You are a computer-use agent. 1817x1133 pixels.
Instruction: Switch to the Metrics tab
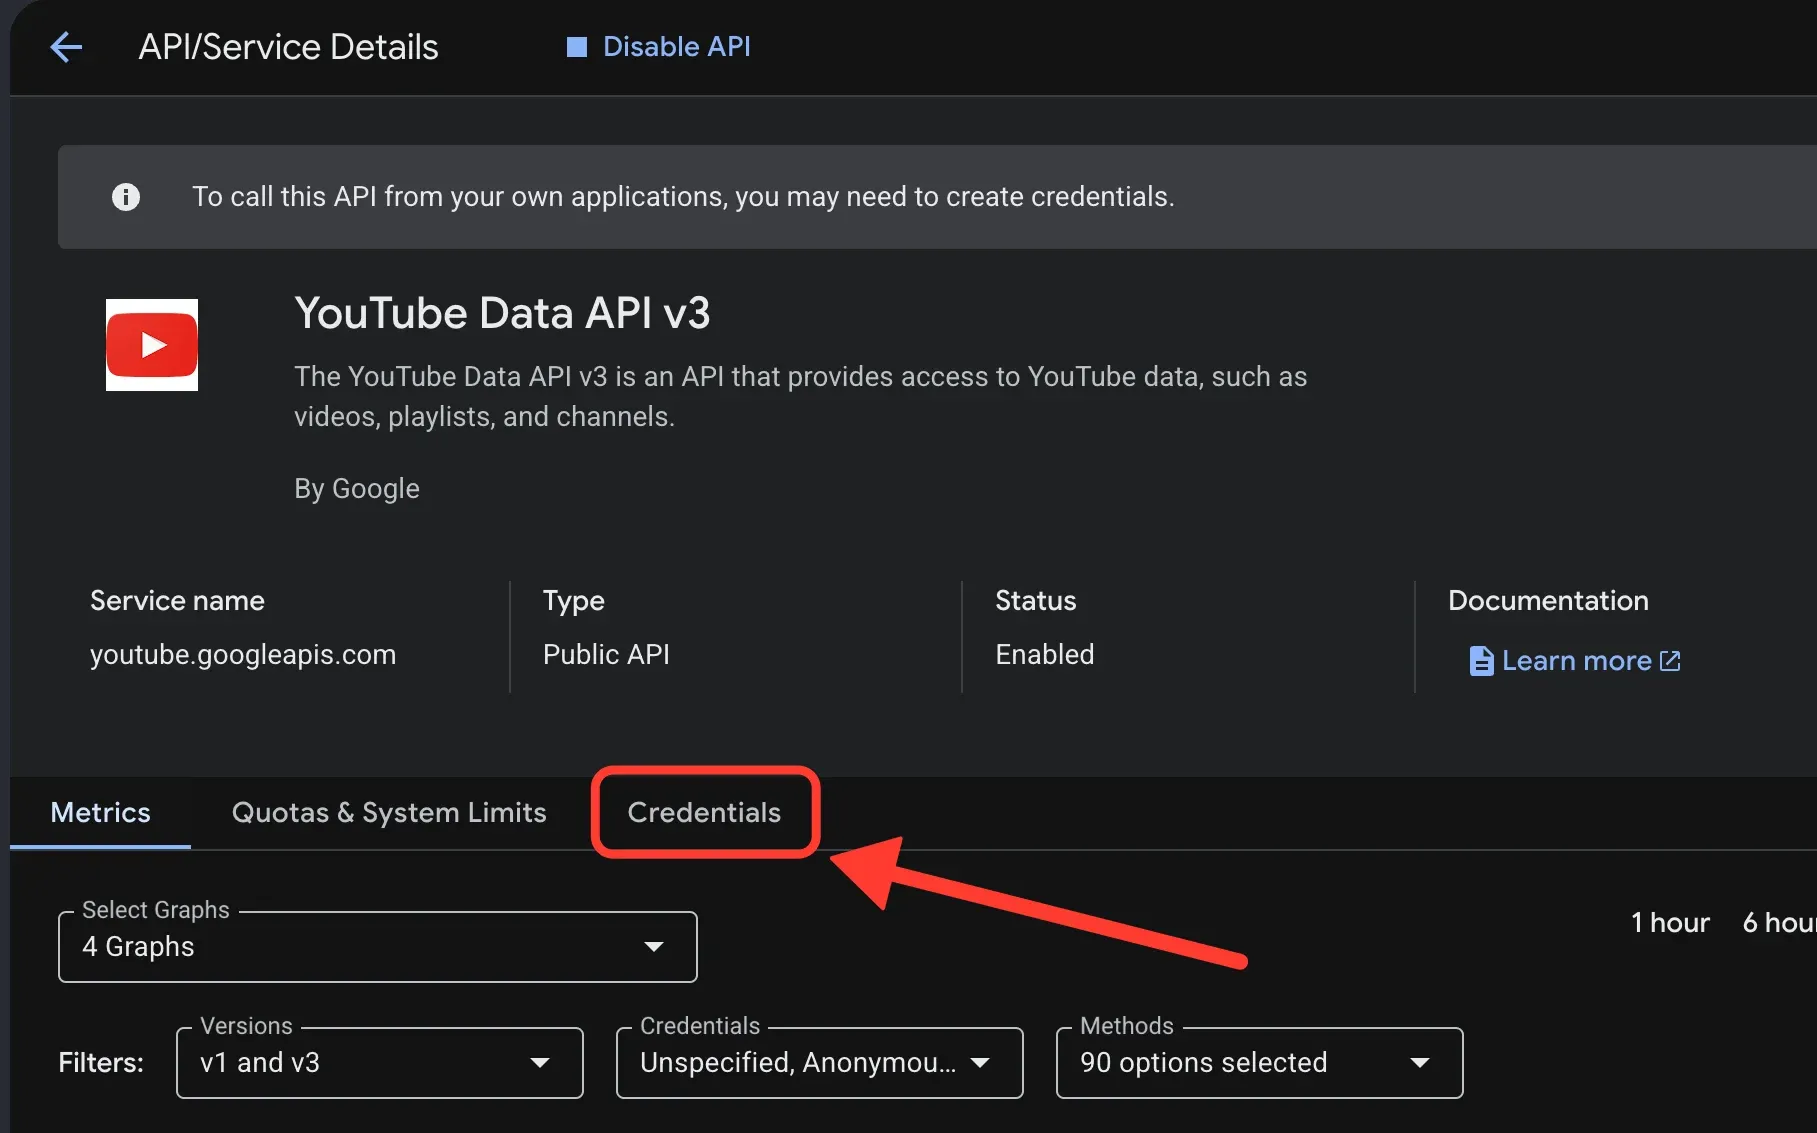point(100,812)
